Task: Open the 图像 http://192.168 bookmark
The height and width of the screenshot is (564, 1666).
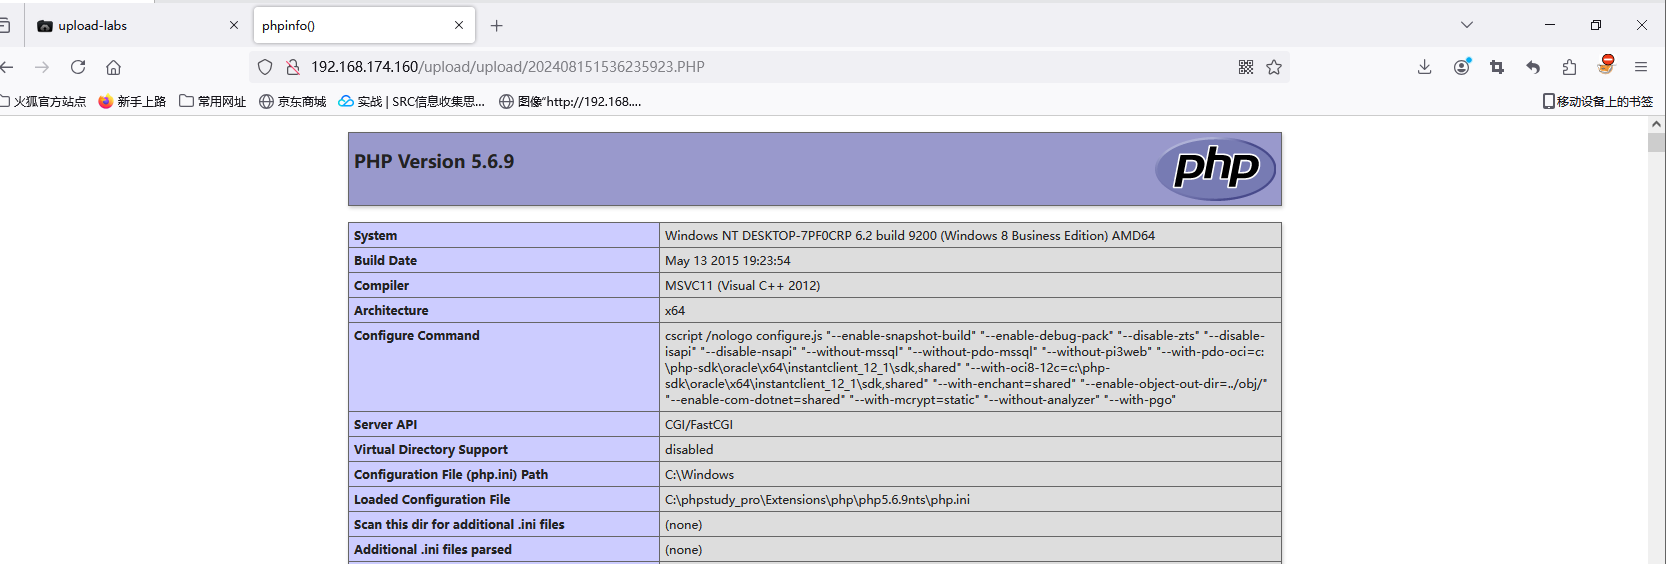Action: 570,101
